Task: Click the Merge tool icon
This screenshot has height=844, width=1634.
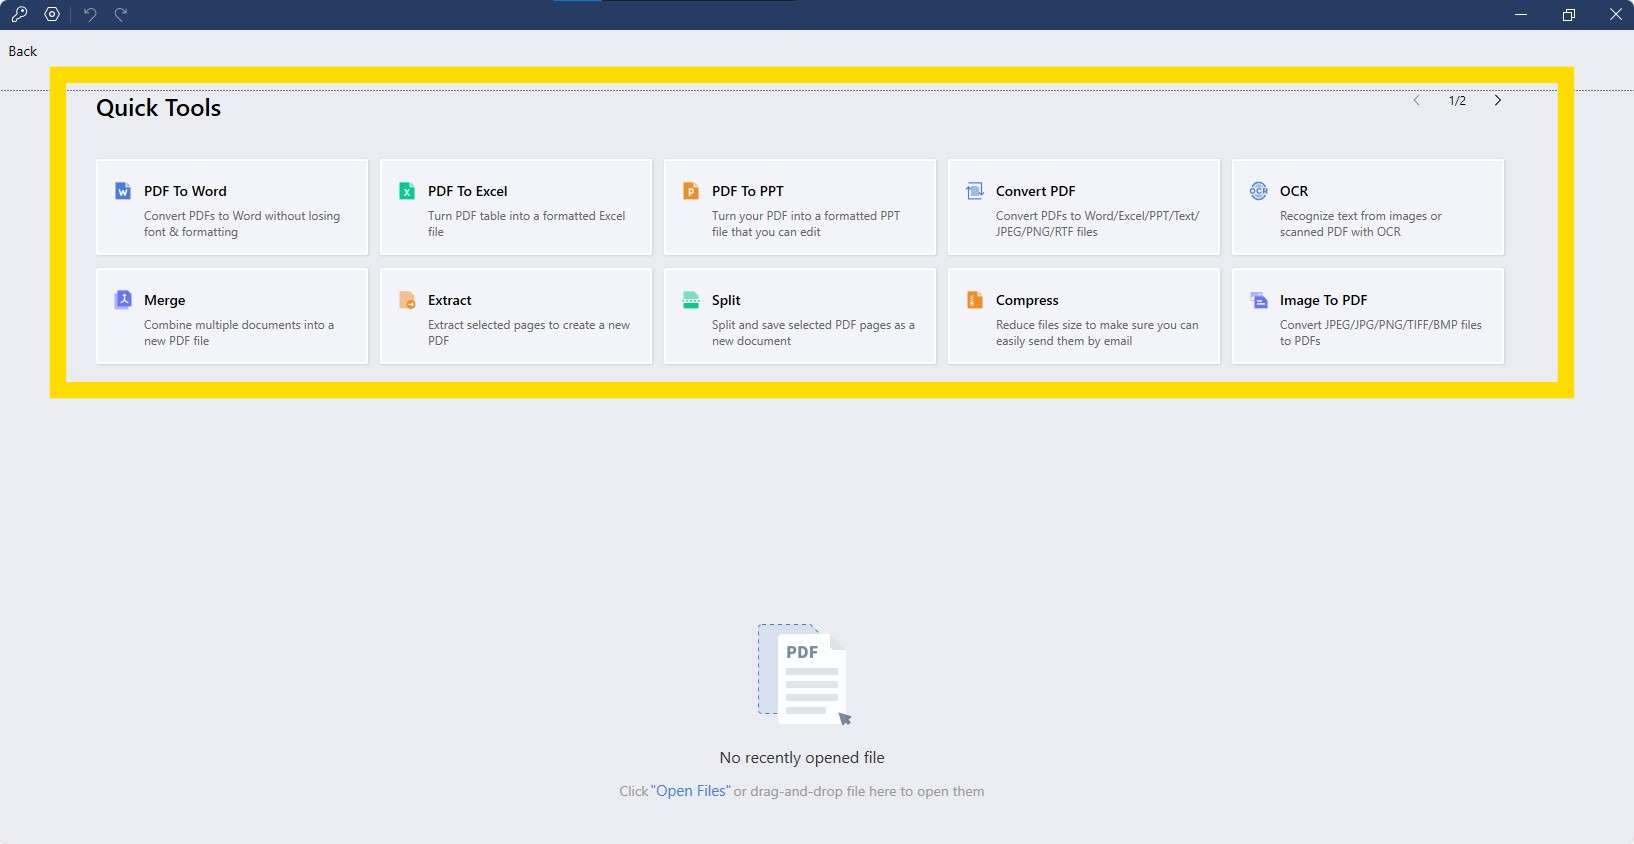Action: pos(123,300)
